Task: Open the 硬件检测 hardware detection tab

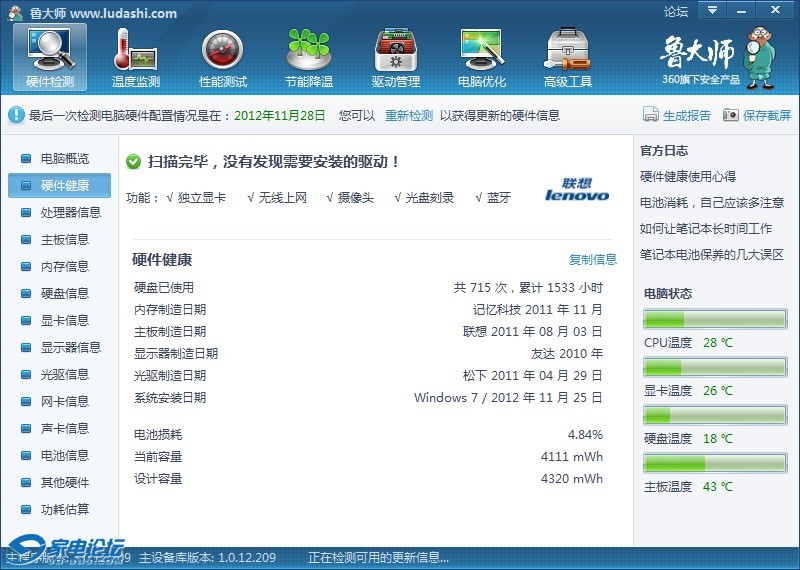Action: (x=50, y=57)
